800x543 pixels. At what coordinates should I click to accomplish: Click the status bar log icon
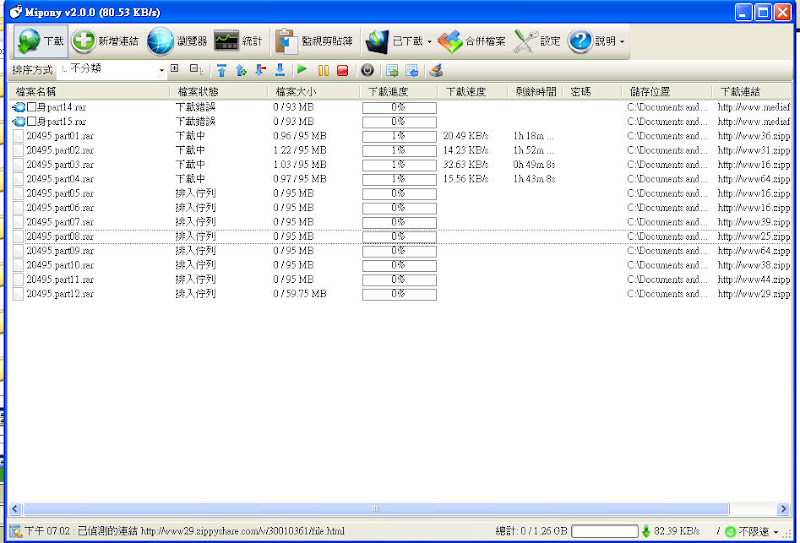(16, 531)
